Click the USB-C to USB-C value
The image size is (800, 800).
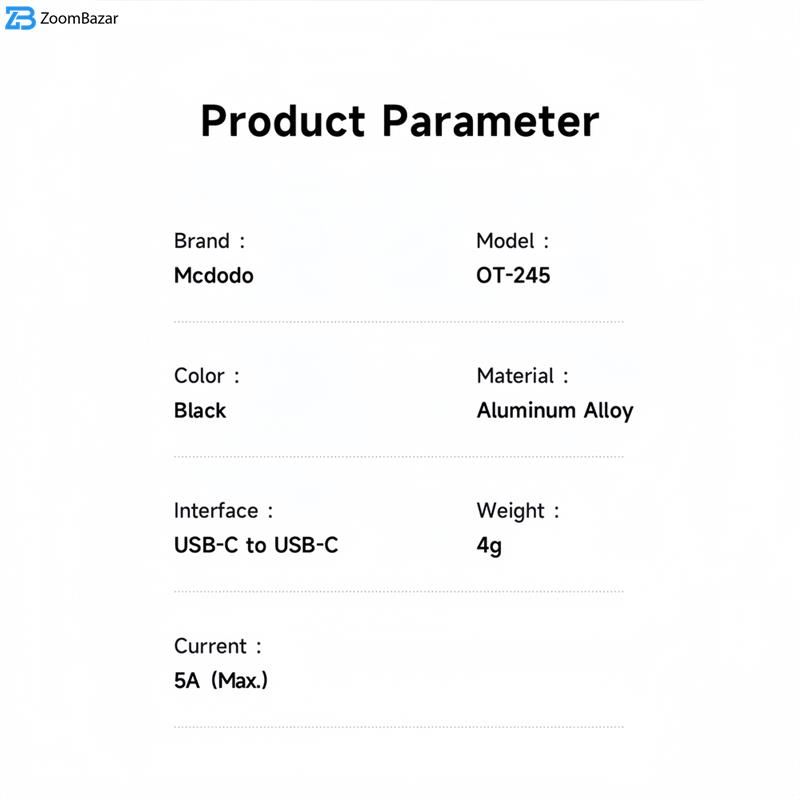click(x=256, y=545)
